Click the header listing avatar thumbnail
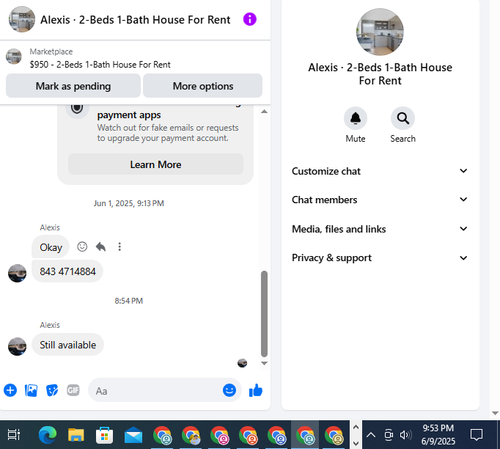Screen dimensions: 500x449 click(x=22, y=19)
